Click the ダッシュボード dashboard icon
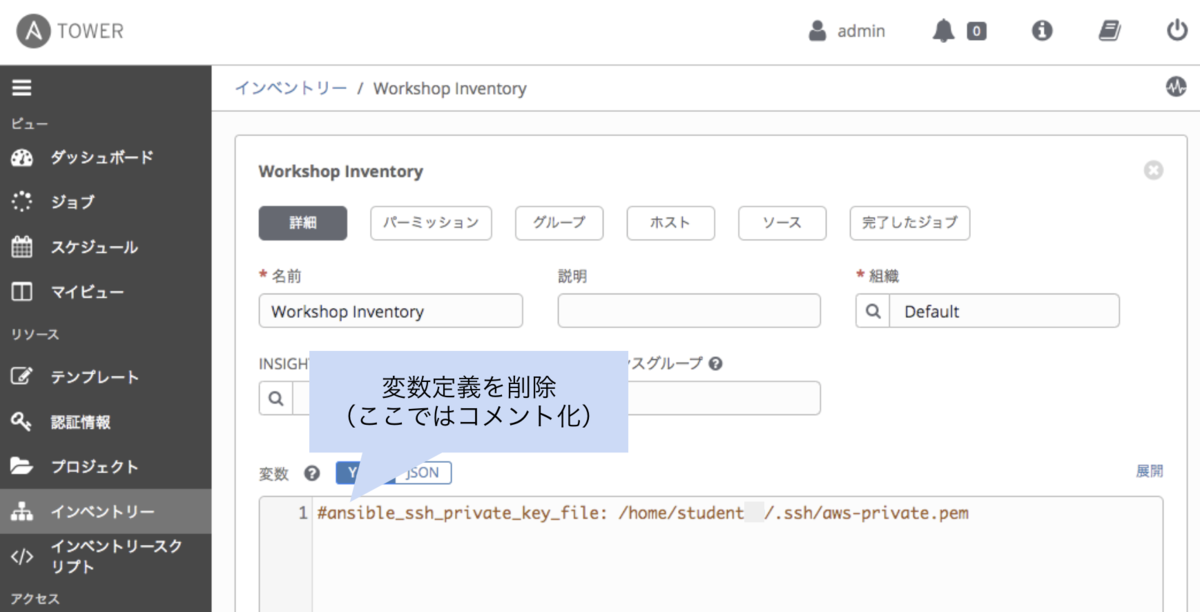1200x612 pixels. tap(22, 157)
